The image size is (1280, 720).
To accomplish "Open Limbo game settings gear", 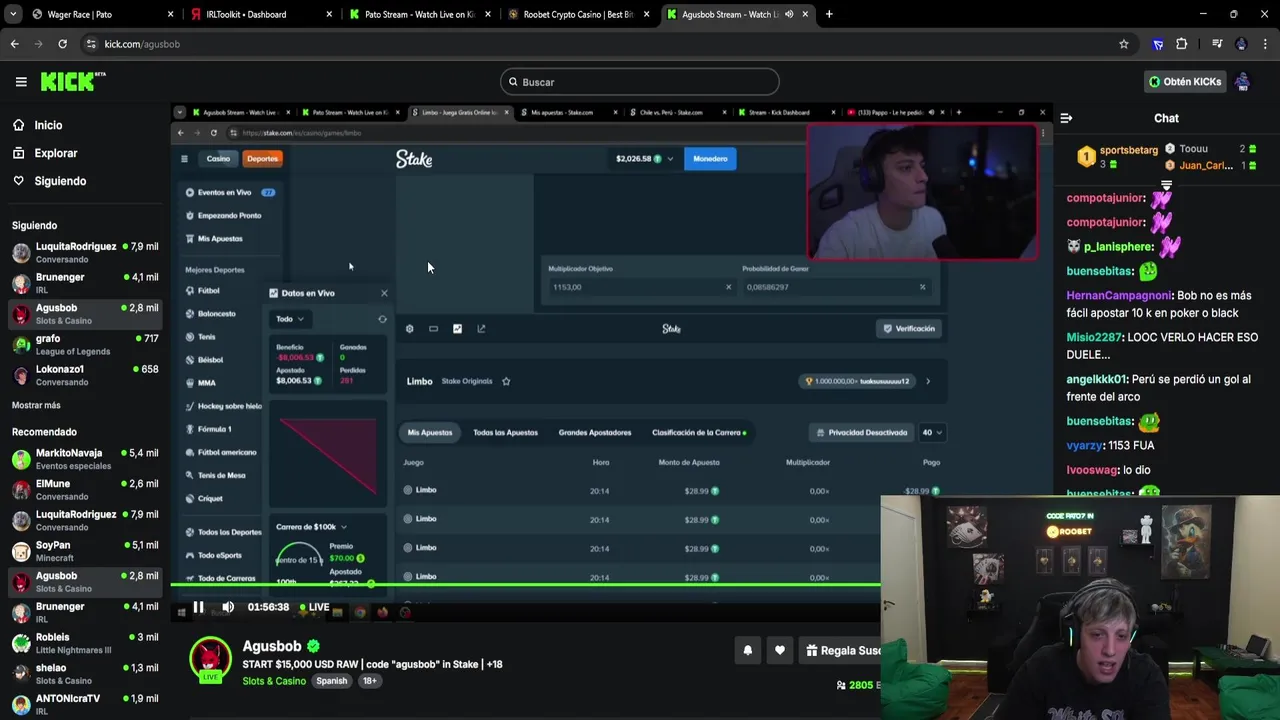I will pos(409,328).
